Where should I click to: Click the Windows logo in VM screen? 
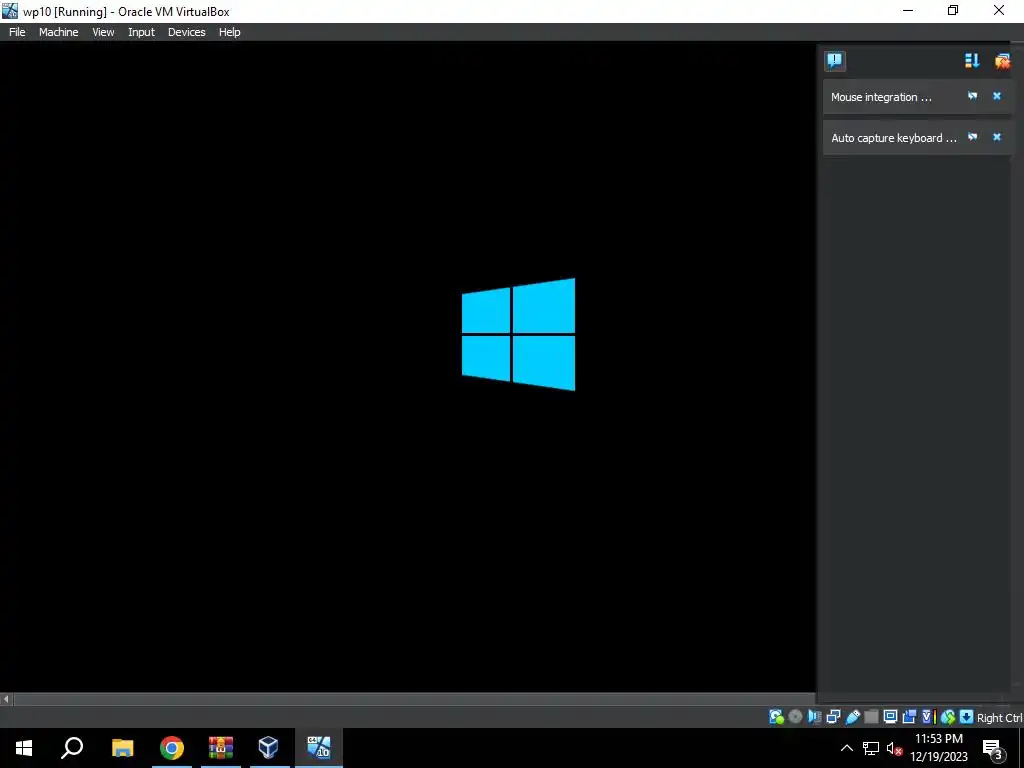519,334
